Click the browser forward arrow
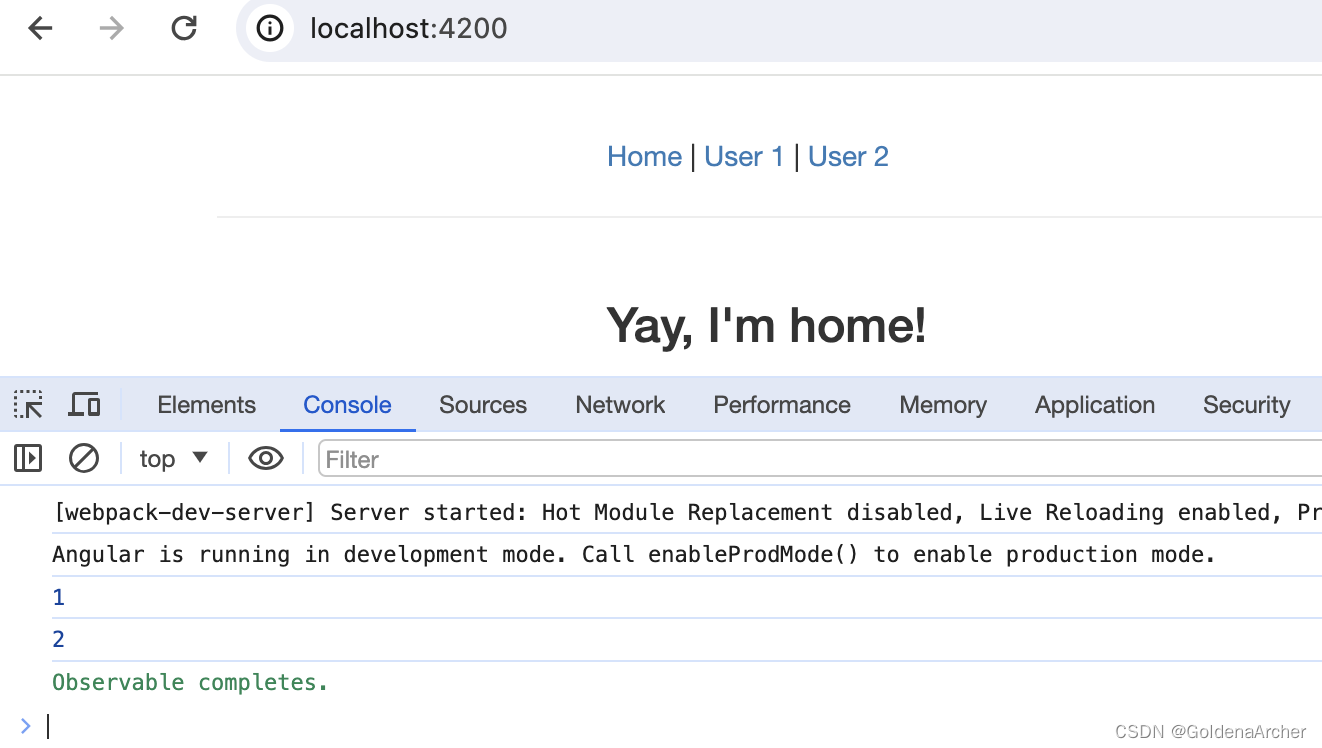Screen dimensions: 1322x748 pos(112,28)
